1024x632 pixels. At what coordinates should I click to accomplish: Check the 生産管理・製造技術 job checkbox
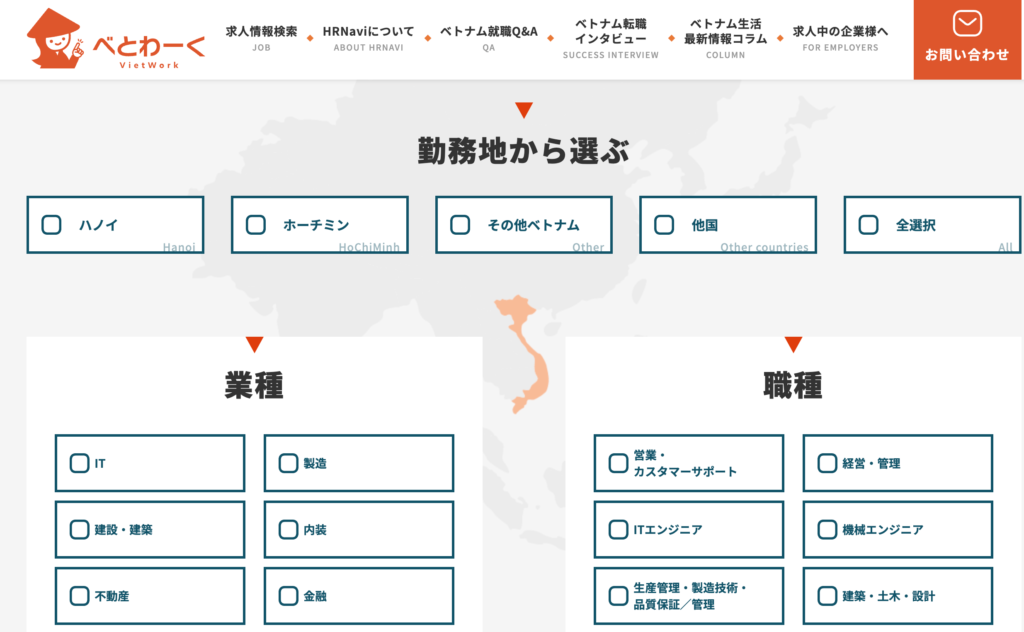click(618, 595)
